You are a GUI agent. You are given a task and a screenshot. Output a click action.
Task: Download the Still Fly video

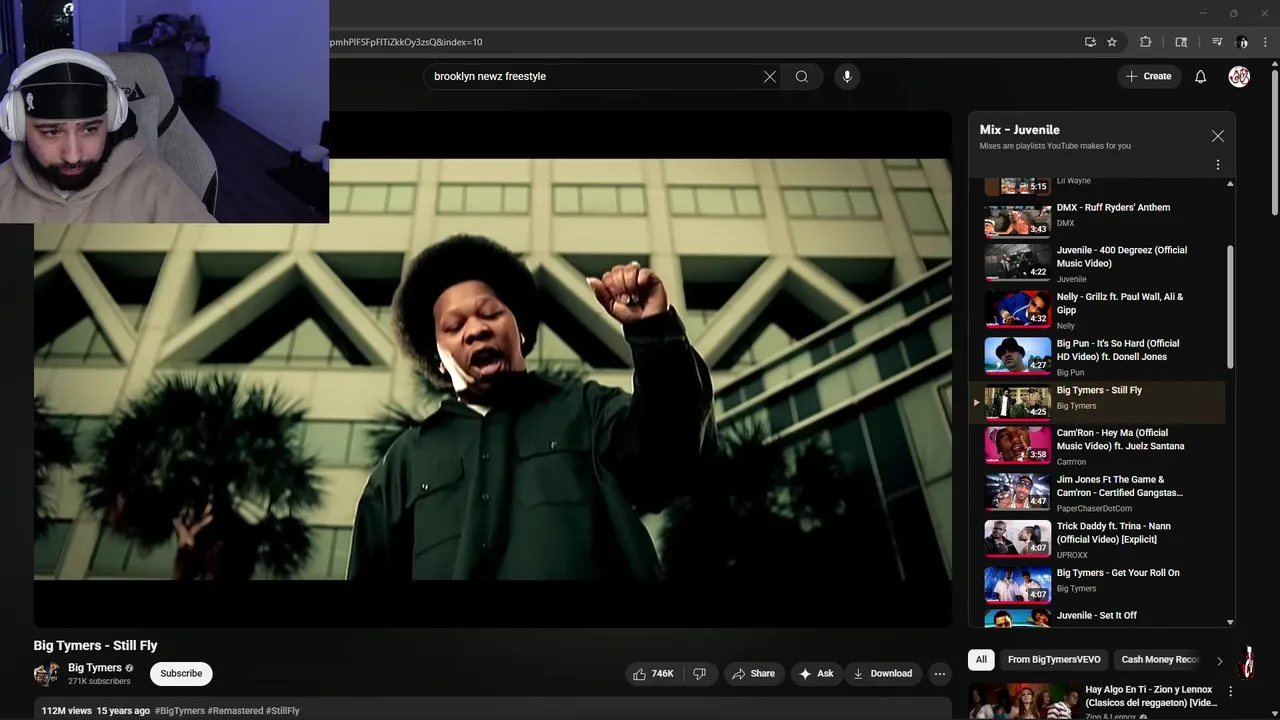click(882, 674)
